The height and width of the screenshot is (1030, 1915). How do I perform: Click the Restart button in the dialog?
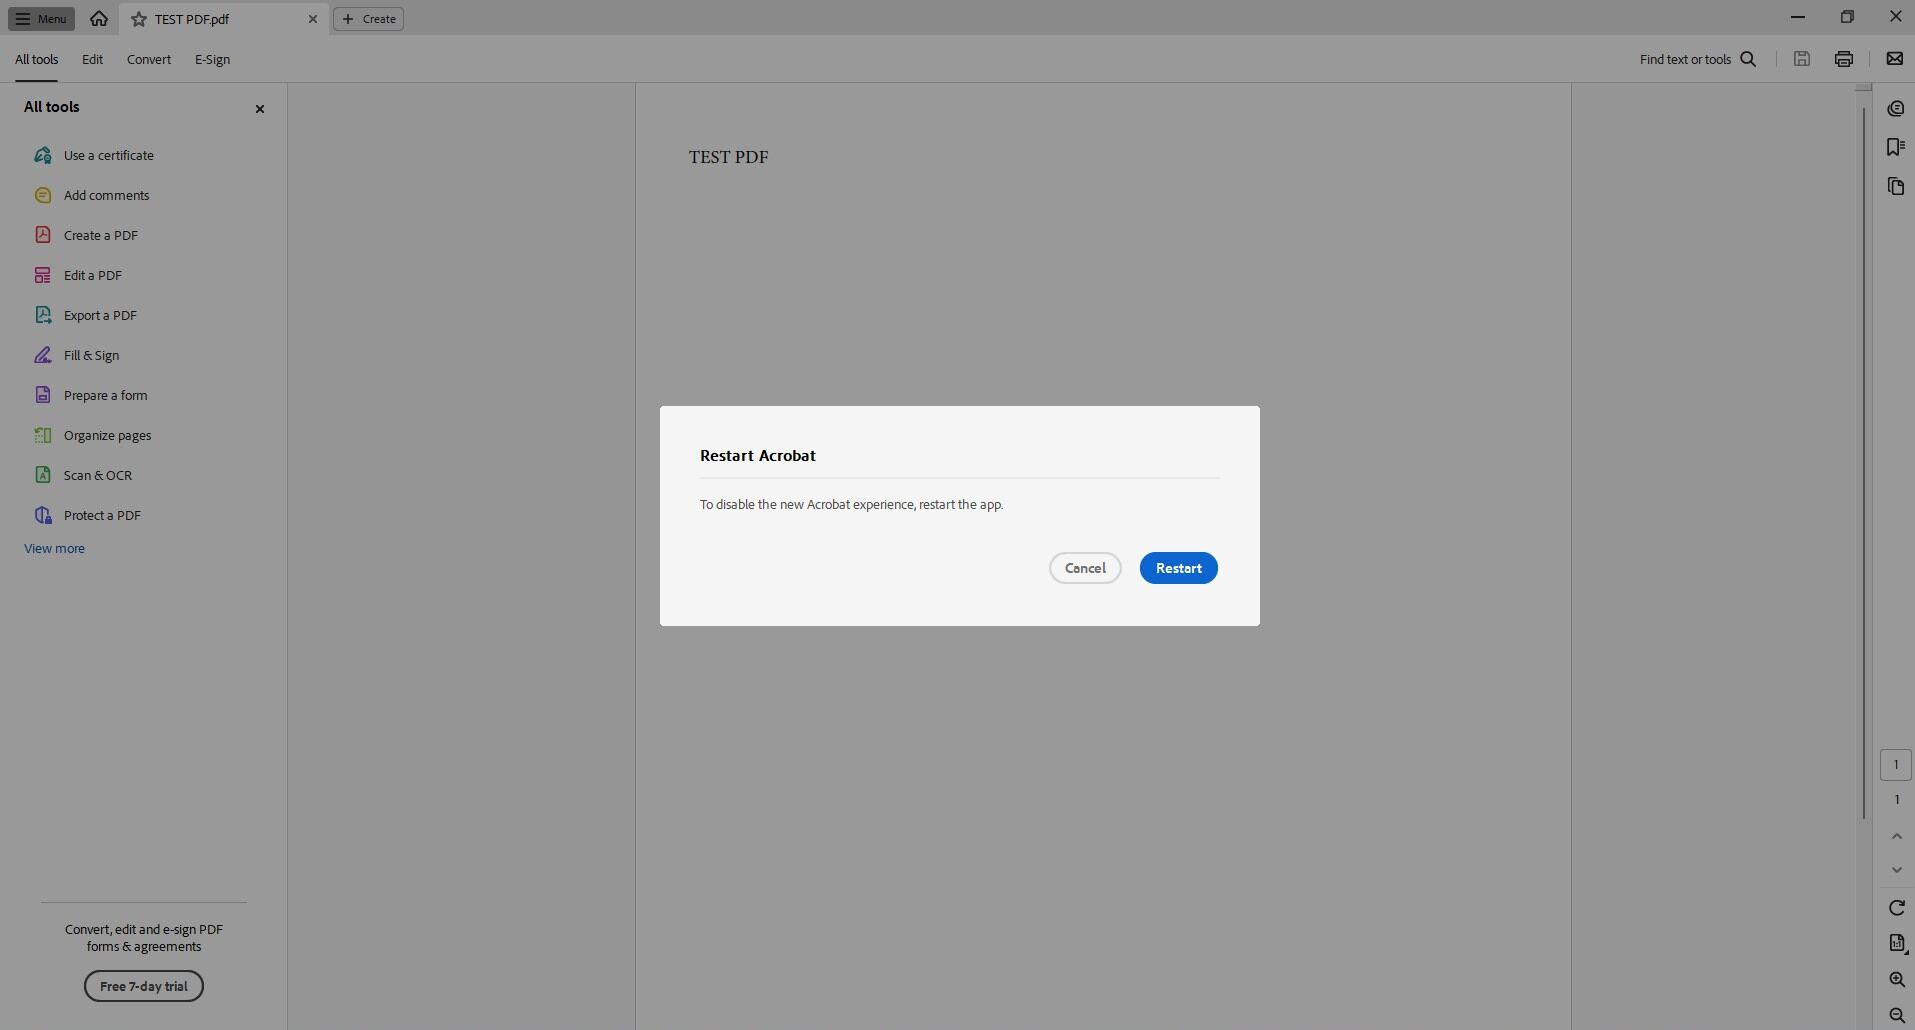point(1178,568)
